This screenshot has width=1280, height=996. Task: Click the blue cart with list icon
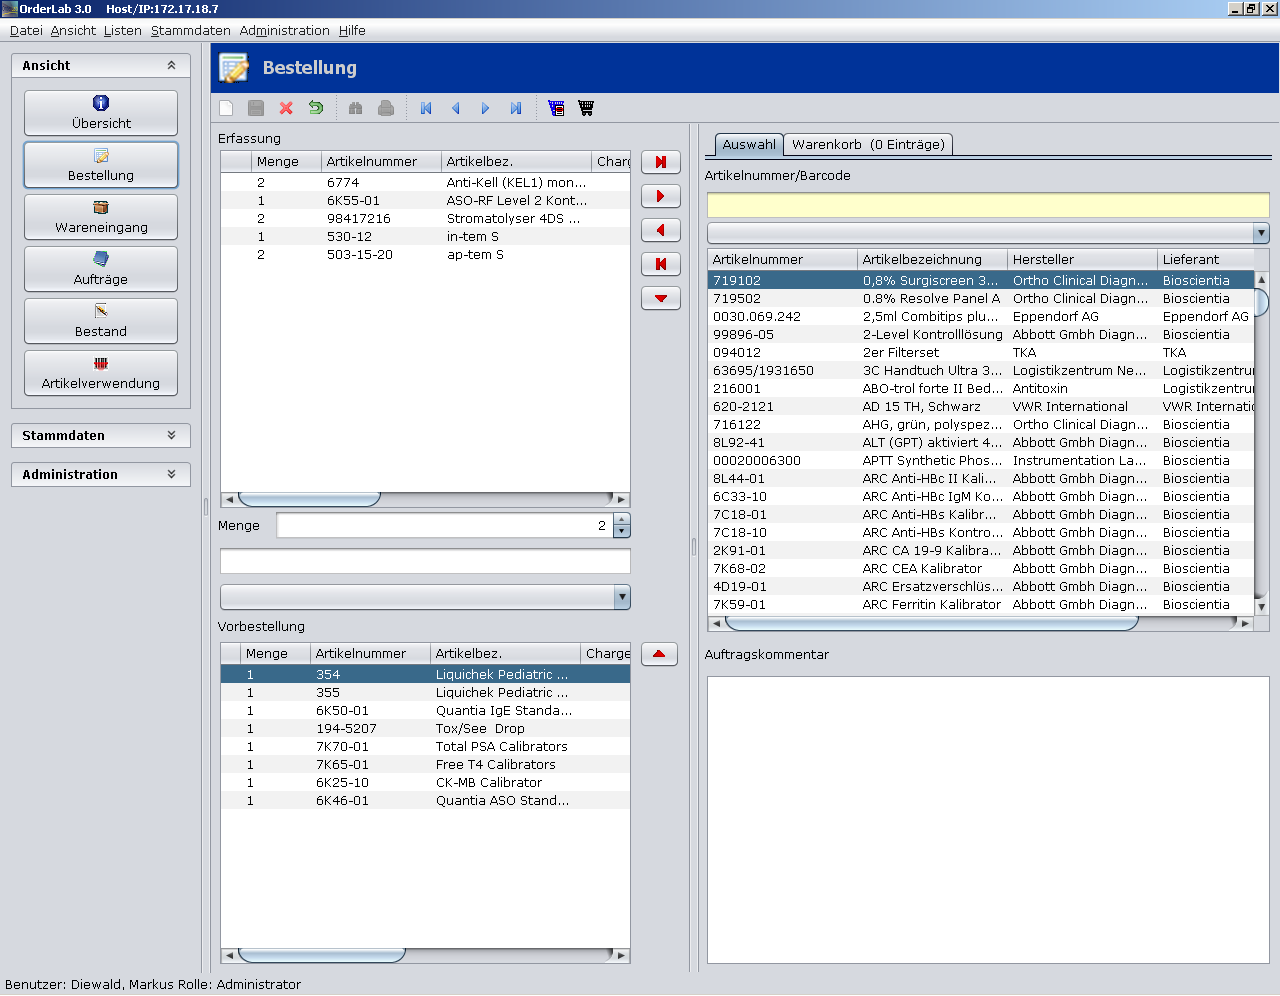(556, 108)
